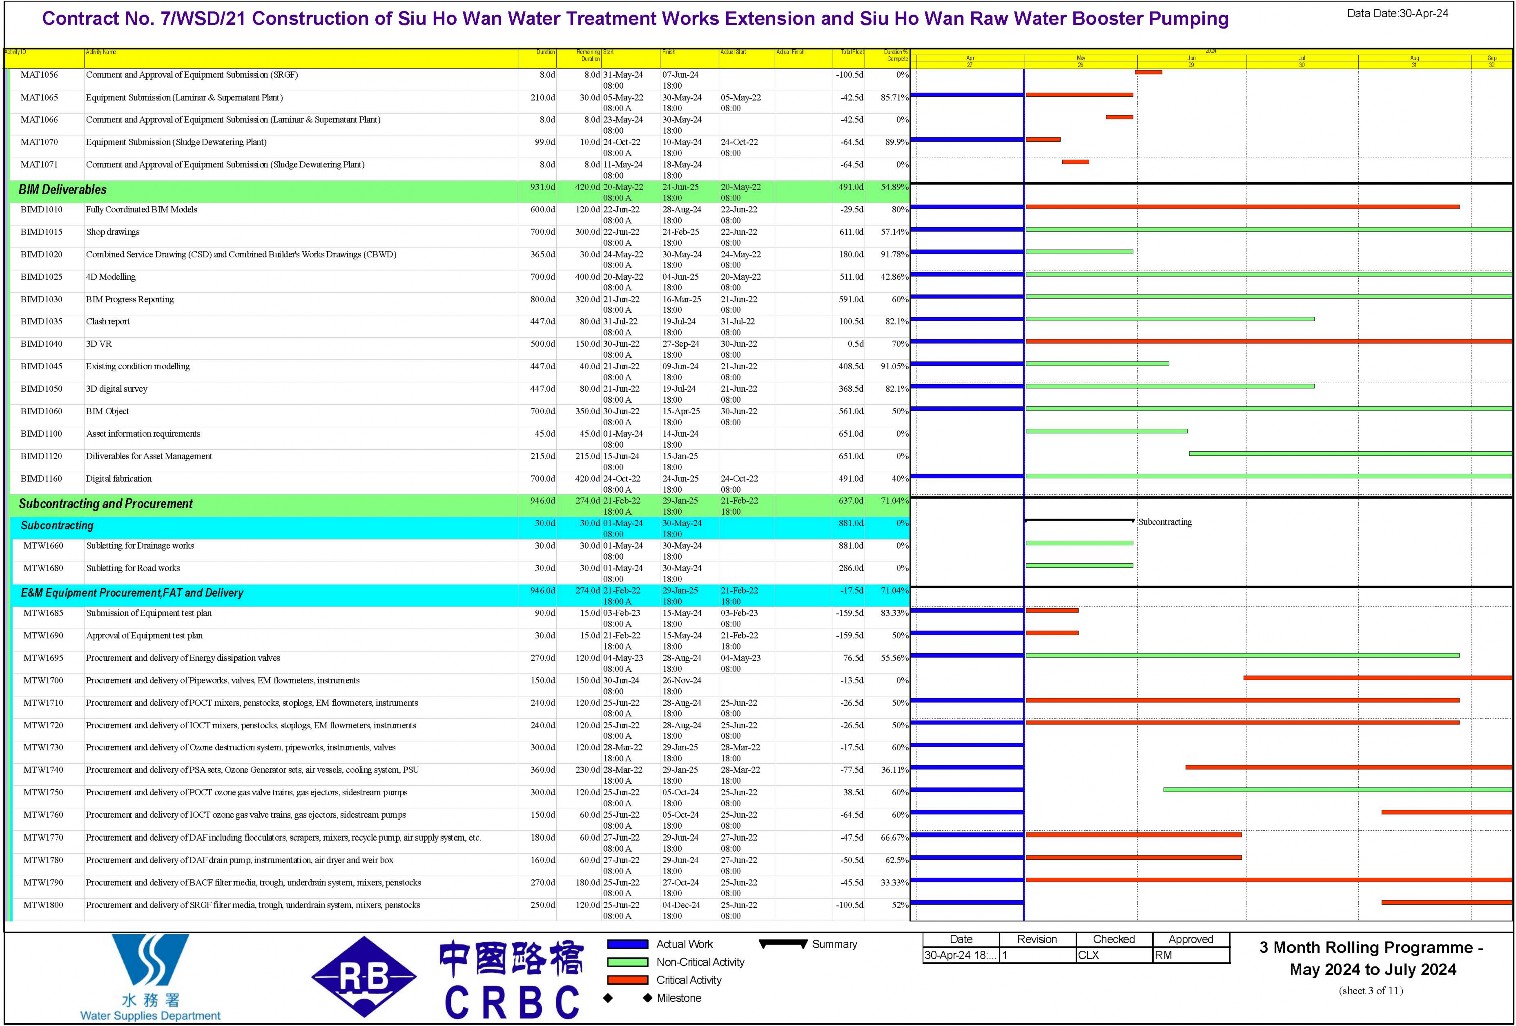
Task: Click the 3D VR activity name
Action: click(99, 344)
